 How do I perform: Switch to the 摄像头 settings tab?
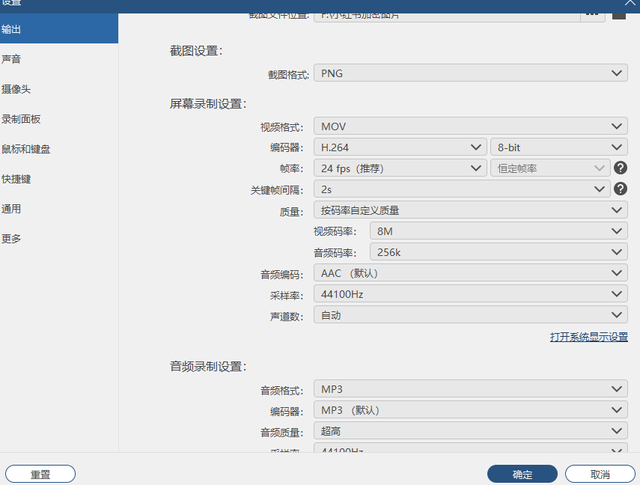click(59, 89)
